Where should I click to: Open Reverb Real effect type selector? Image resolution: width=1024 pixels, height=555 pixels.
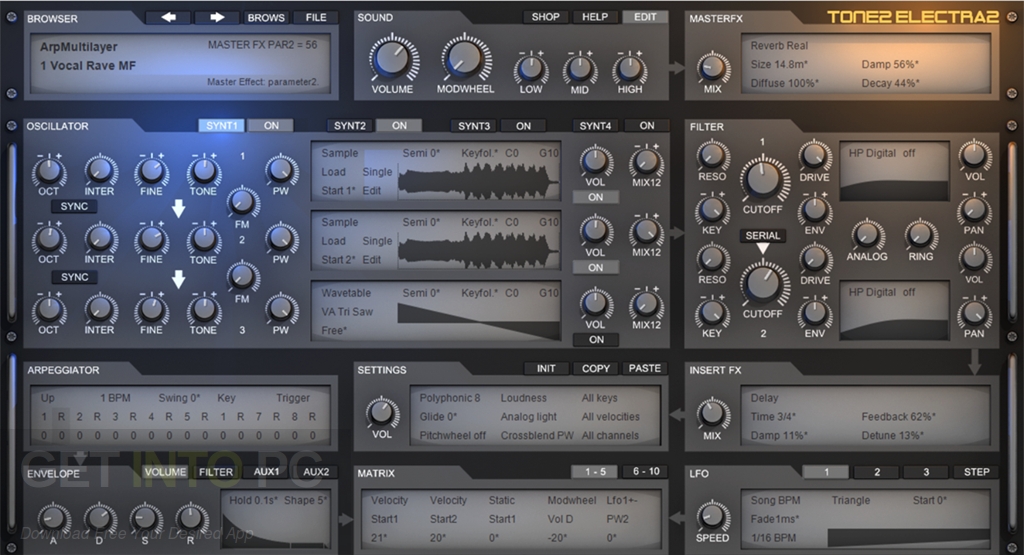779,46
